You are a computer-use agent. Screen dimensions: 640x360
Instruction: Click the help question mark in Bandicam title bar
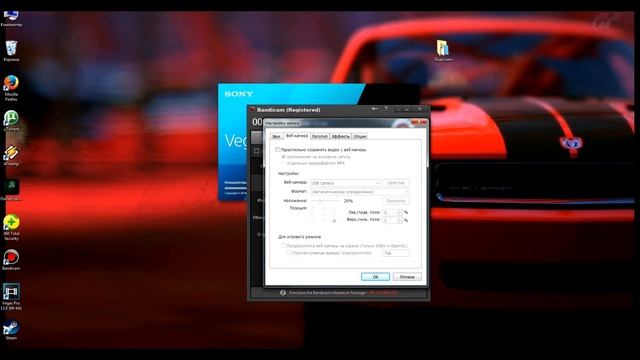click(386, 109)
